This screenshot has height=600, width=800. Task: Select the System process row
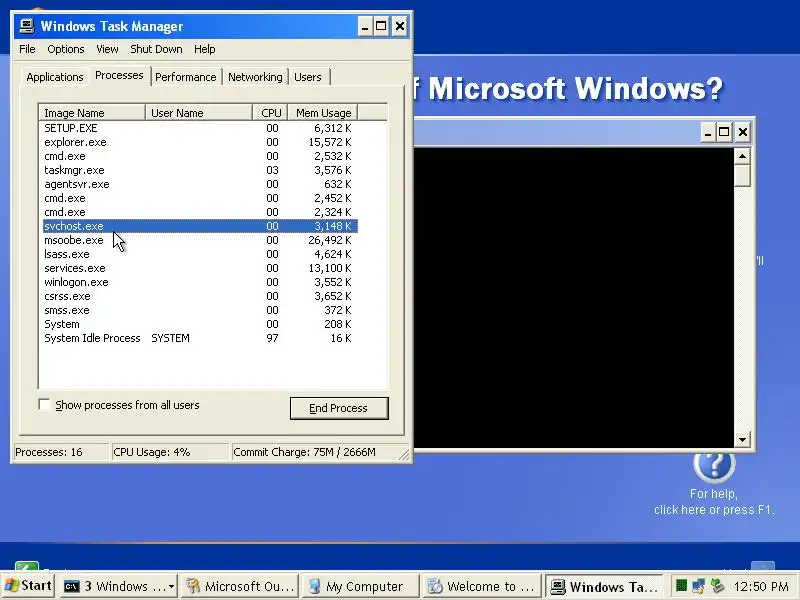tap(200, 324)
